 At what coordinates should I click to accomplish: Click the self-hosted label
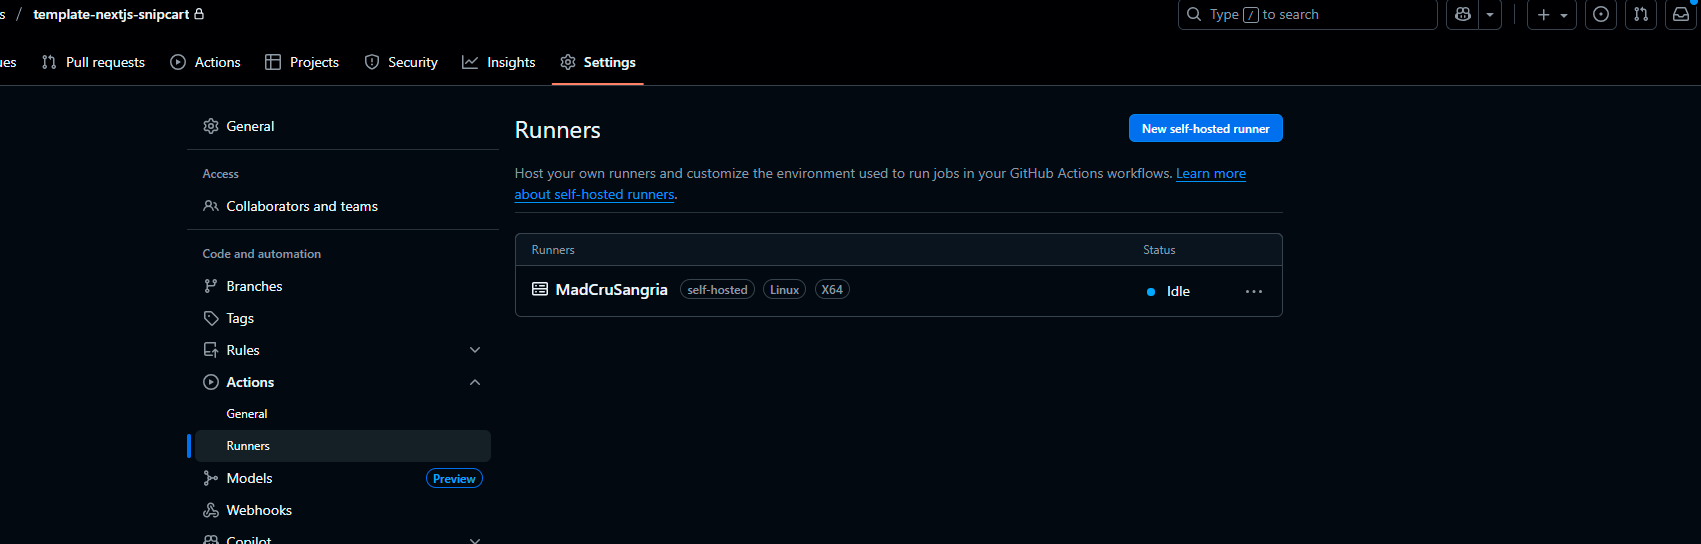pyautogui.click(x=717, y=290)
